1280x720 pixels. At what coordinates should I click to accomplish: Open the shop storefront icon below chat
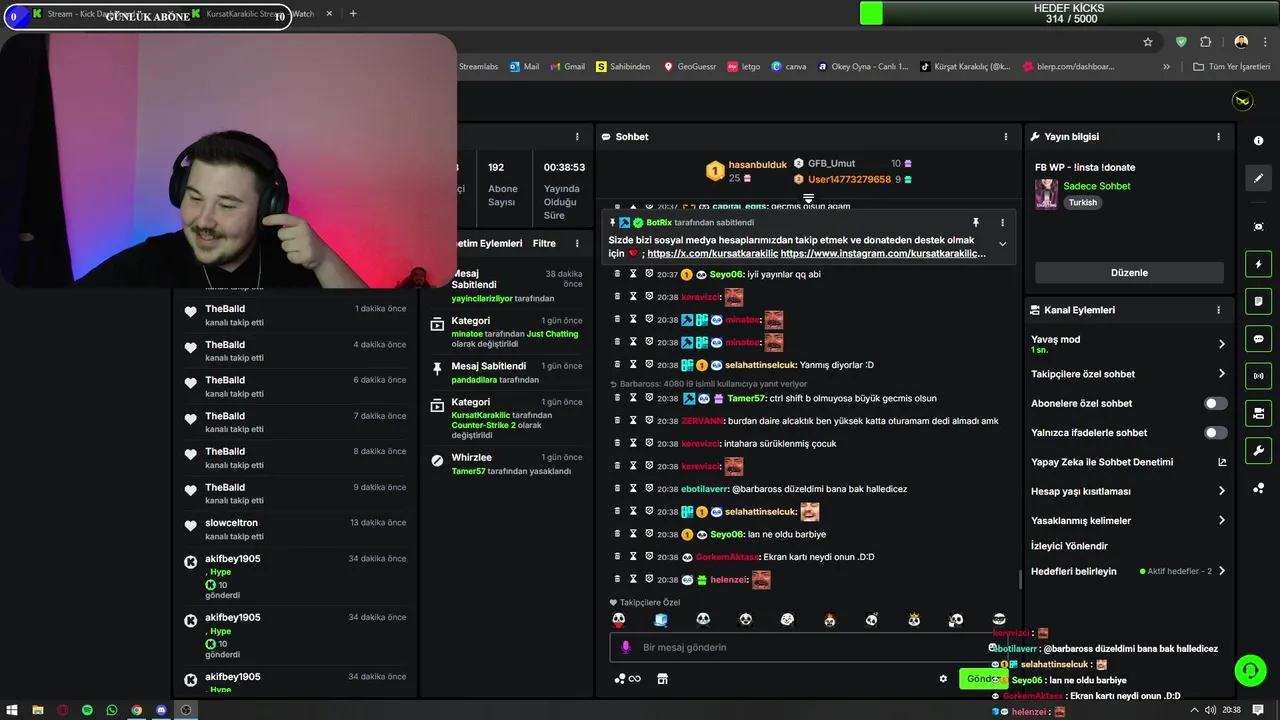click(x=662, y=679)
